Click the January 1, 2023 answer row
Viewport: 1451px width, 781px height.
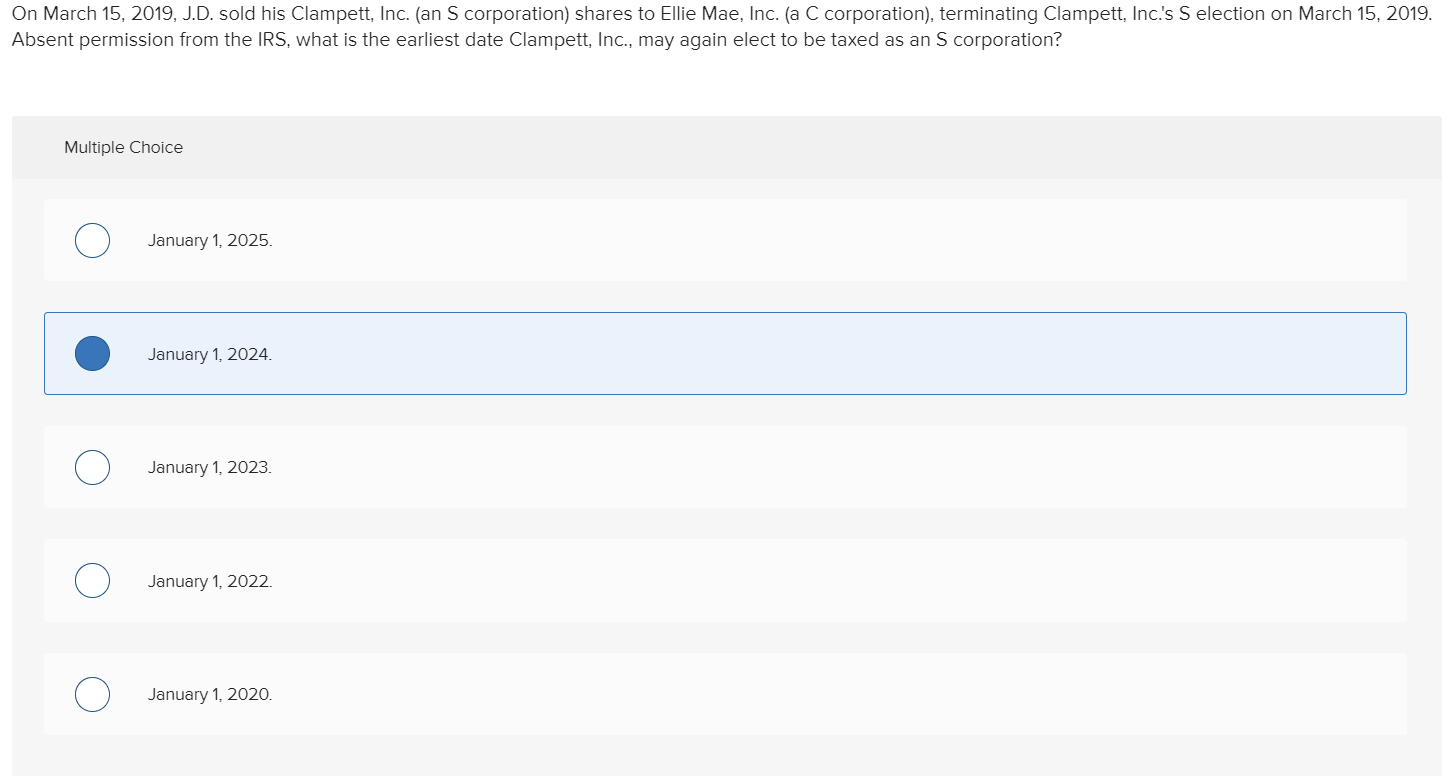tap(700, 467)
